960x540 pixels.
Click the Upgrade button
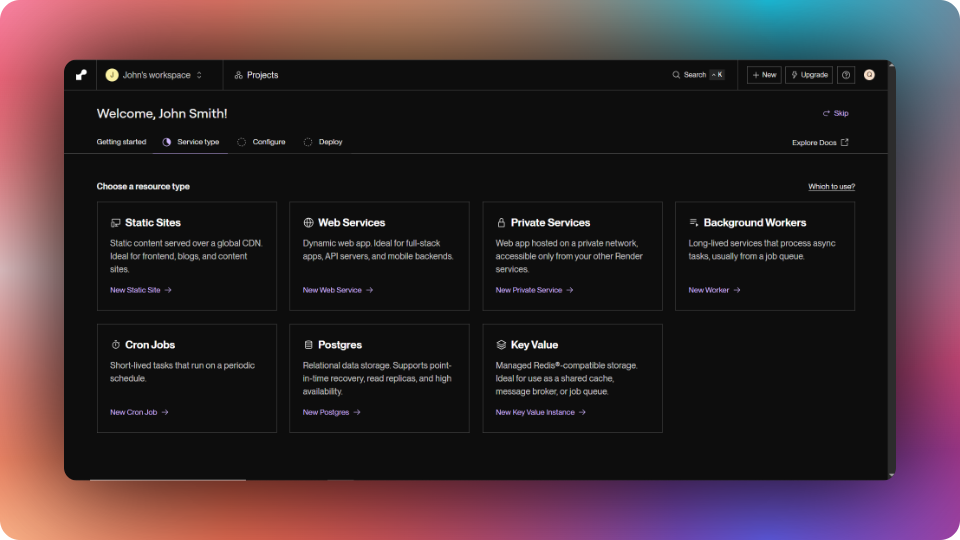809,75
